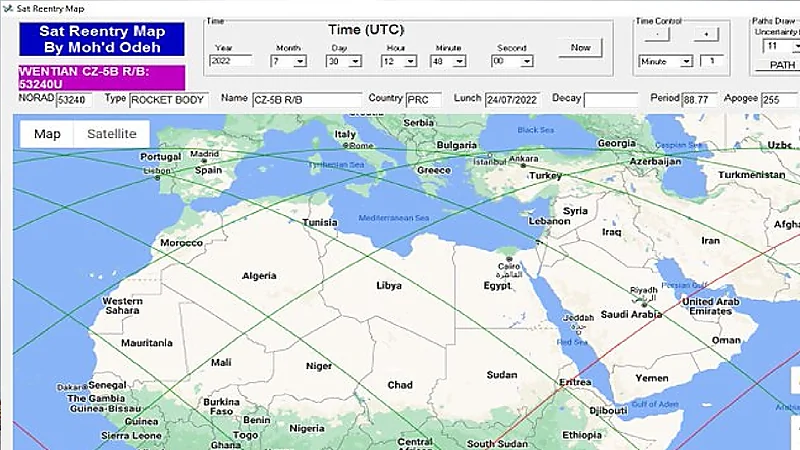The height and width of the screenshot is (450, 800).
Task: Click the Turkey country label
Action: (x=545, y=176)
